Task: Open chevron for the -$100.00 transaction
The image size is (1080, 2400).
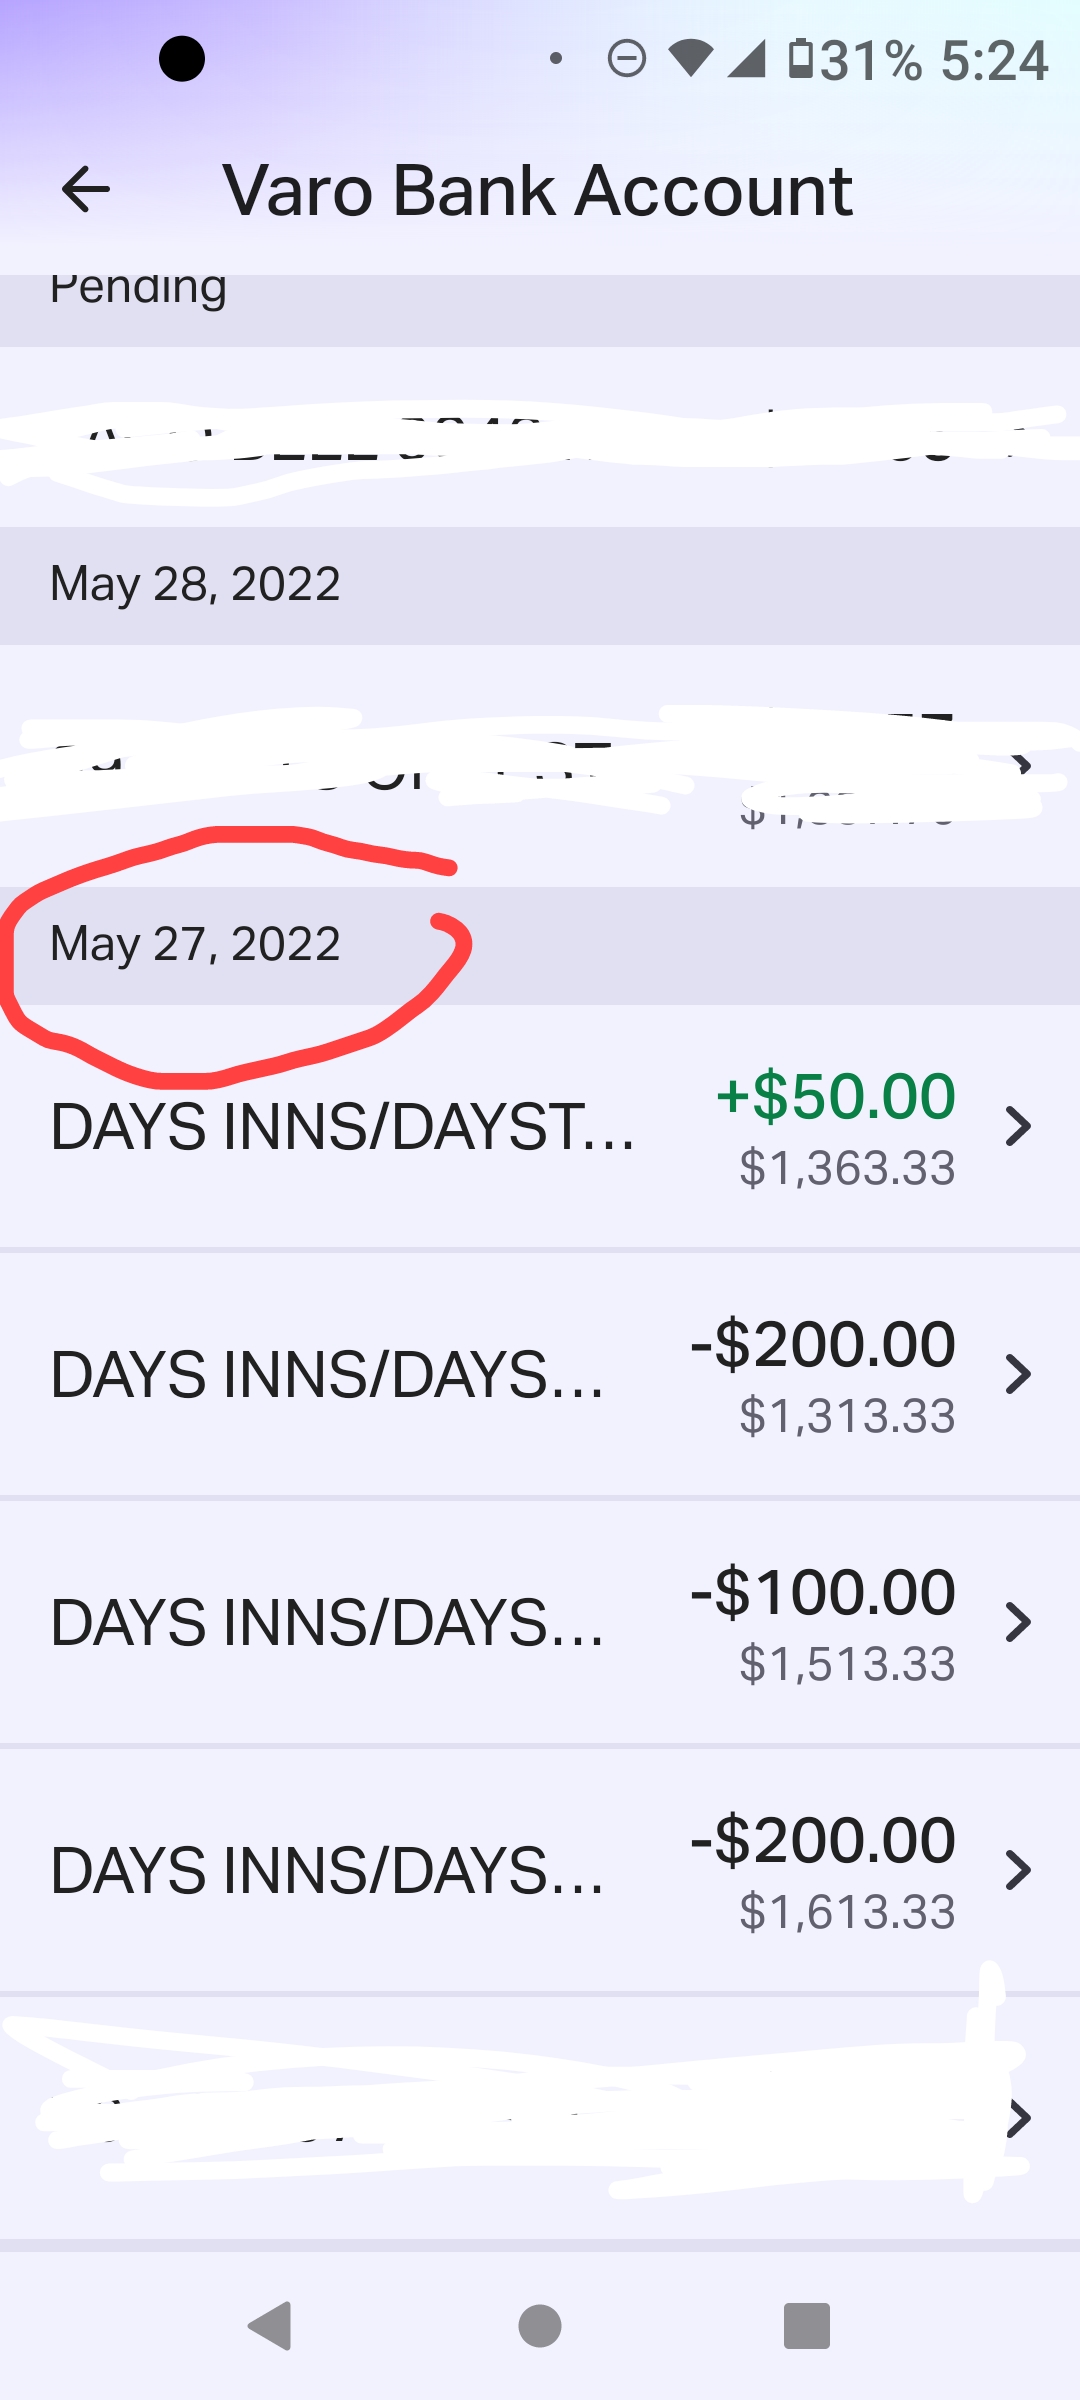Action: pyautogui.click(x=1018, y=1622)
